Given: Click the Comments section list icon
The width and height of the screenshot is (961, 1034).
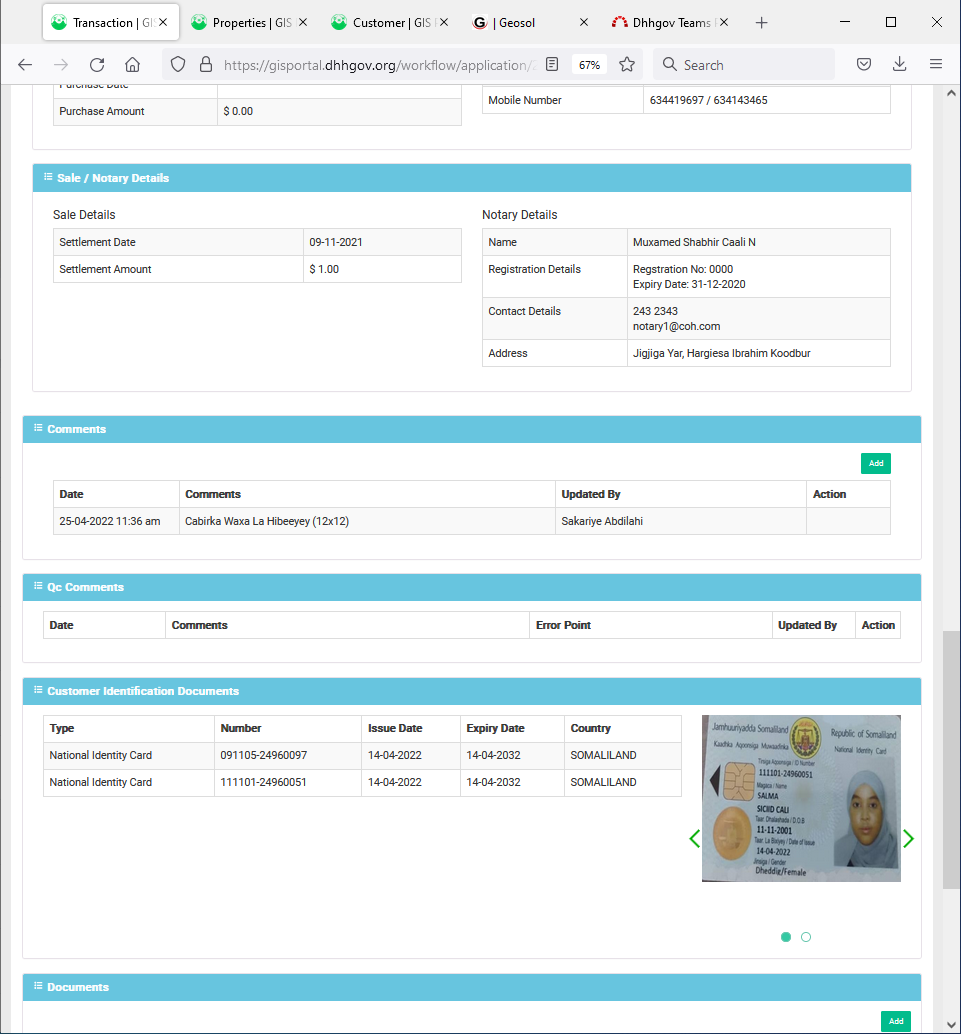Looking at the screenshot, I should coord(38,428).
